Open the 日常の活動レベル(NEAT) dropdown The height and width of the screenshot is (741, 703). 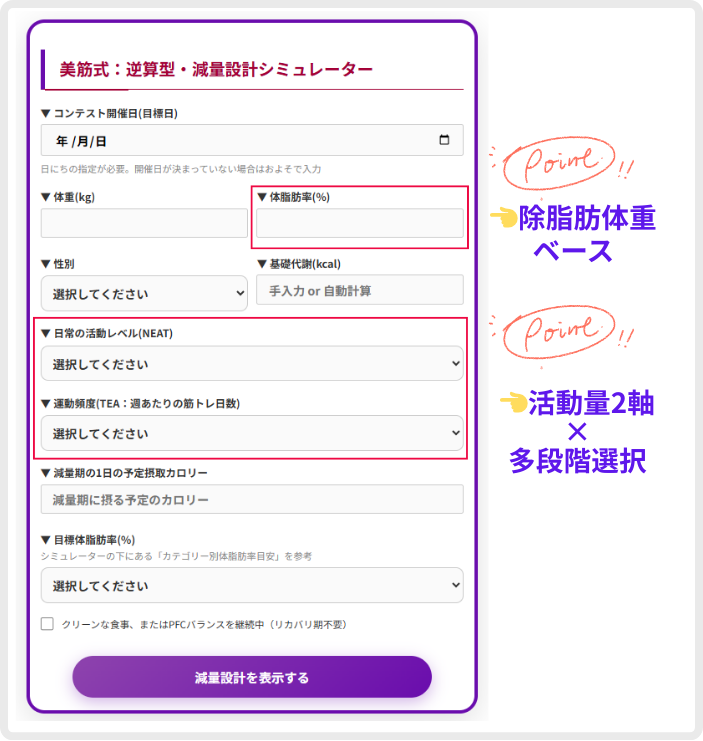(252, 363)
